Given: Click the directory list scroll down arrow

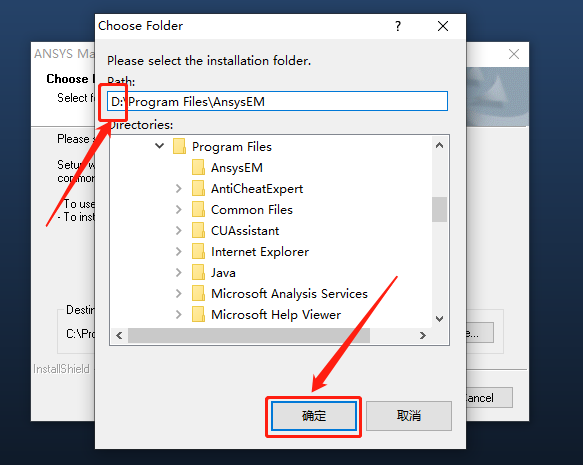Looking at the screenshot, I should pyautogui.click(x=439, y=319).
